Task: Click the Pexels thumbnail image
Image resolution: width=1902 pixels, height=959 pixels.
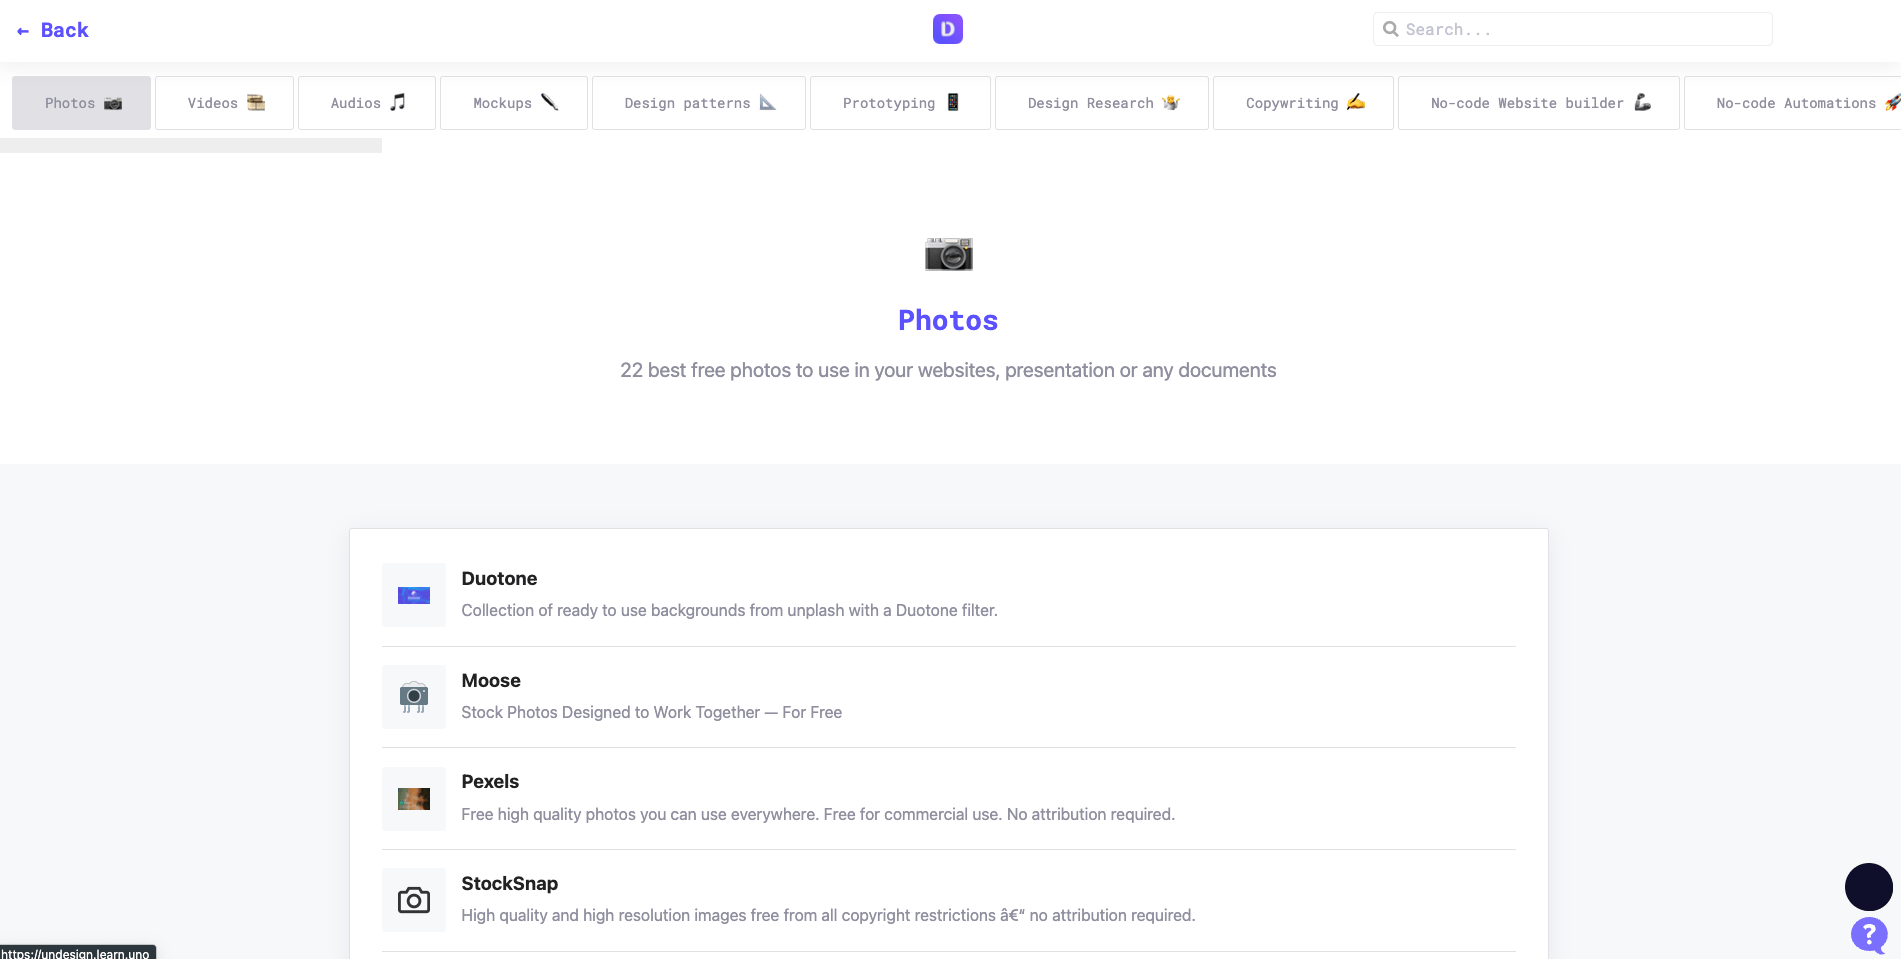Action: 414,799
